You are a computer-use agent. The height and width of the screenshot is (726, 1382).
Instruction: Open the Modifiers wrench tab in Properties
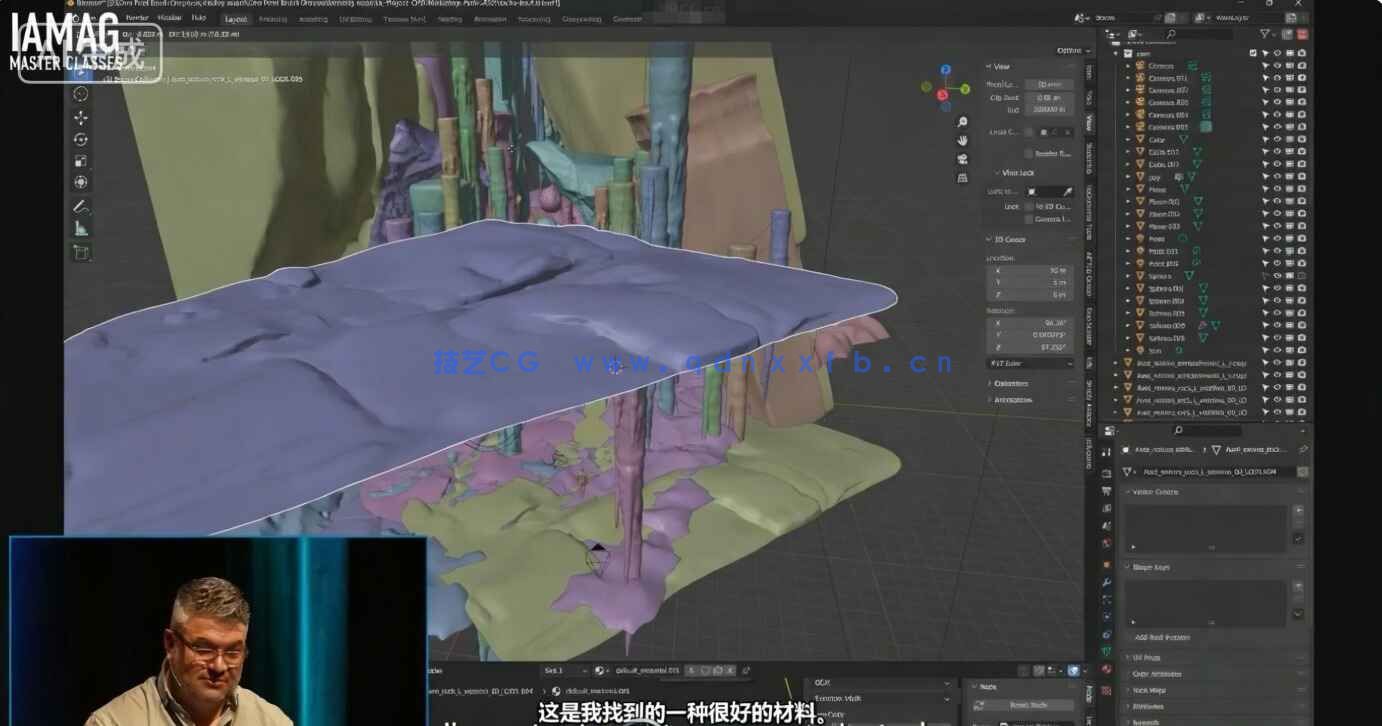(x=1107, y=582)
